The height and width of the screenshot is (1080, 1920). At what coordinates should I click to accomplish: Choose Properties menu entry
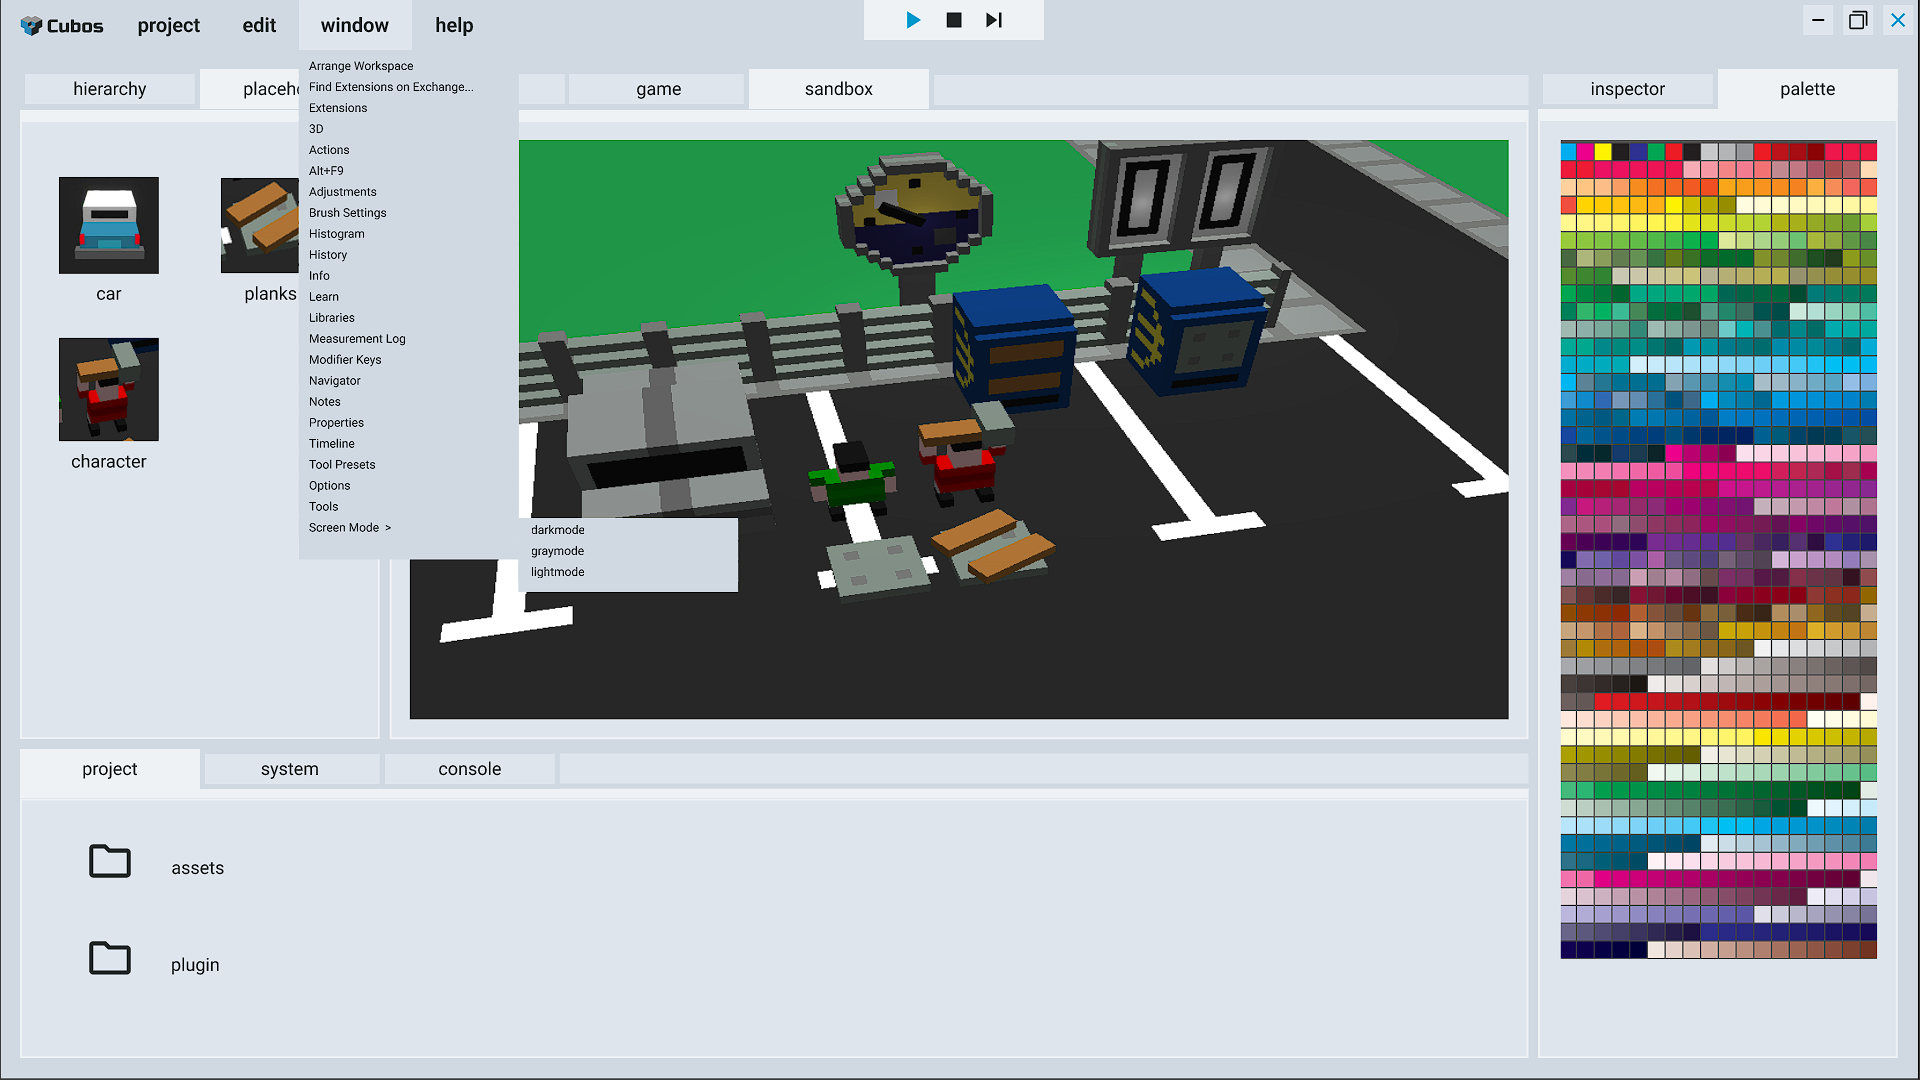[x=336, y=423]
